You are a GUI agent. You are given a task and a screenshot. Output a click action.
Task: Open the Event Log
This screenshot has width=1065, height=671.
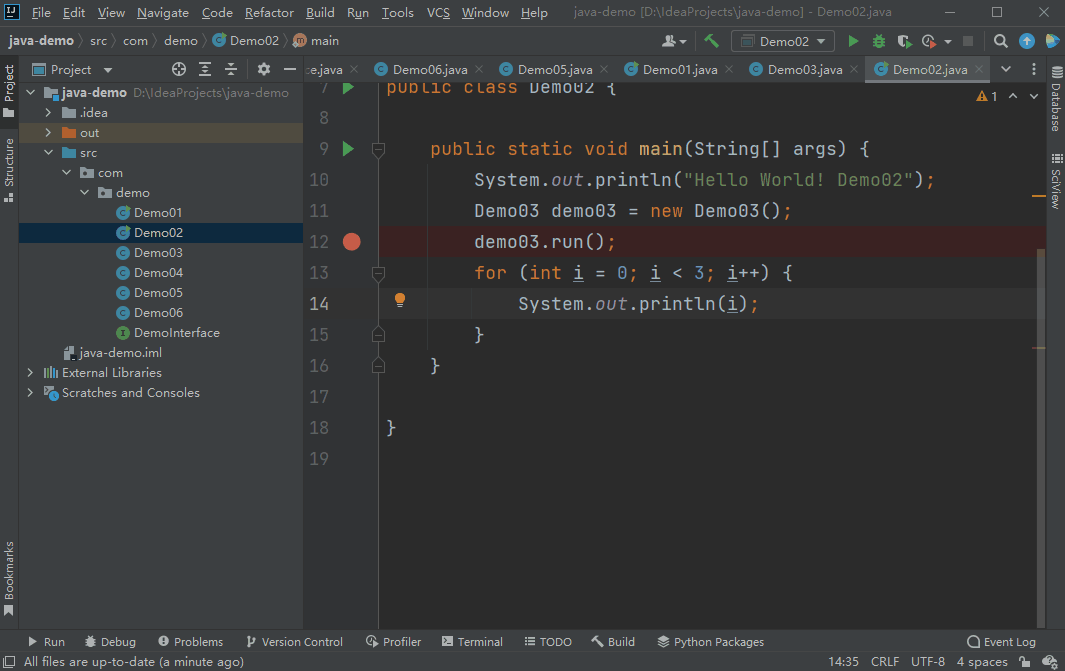click(x=1000, y=641)
